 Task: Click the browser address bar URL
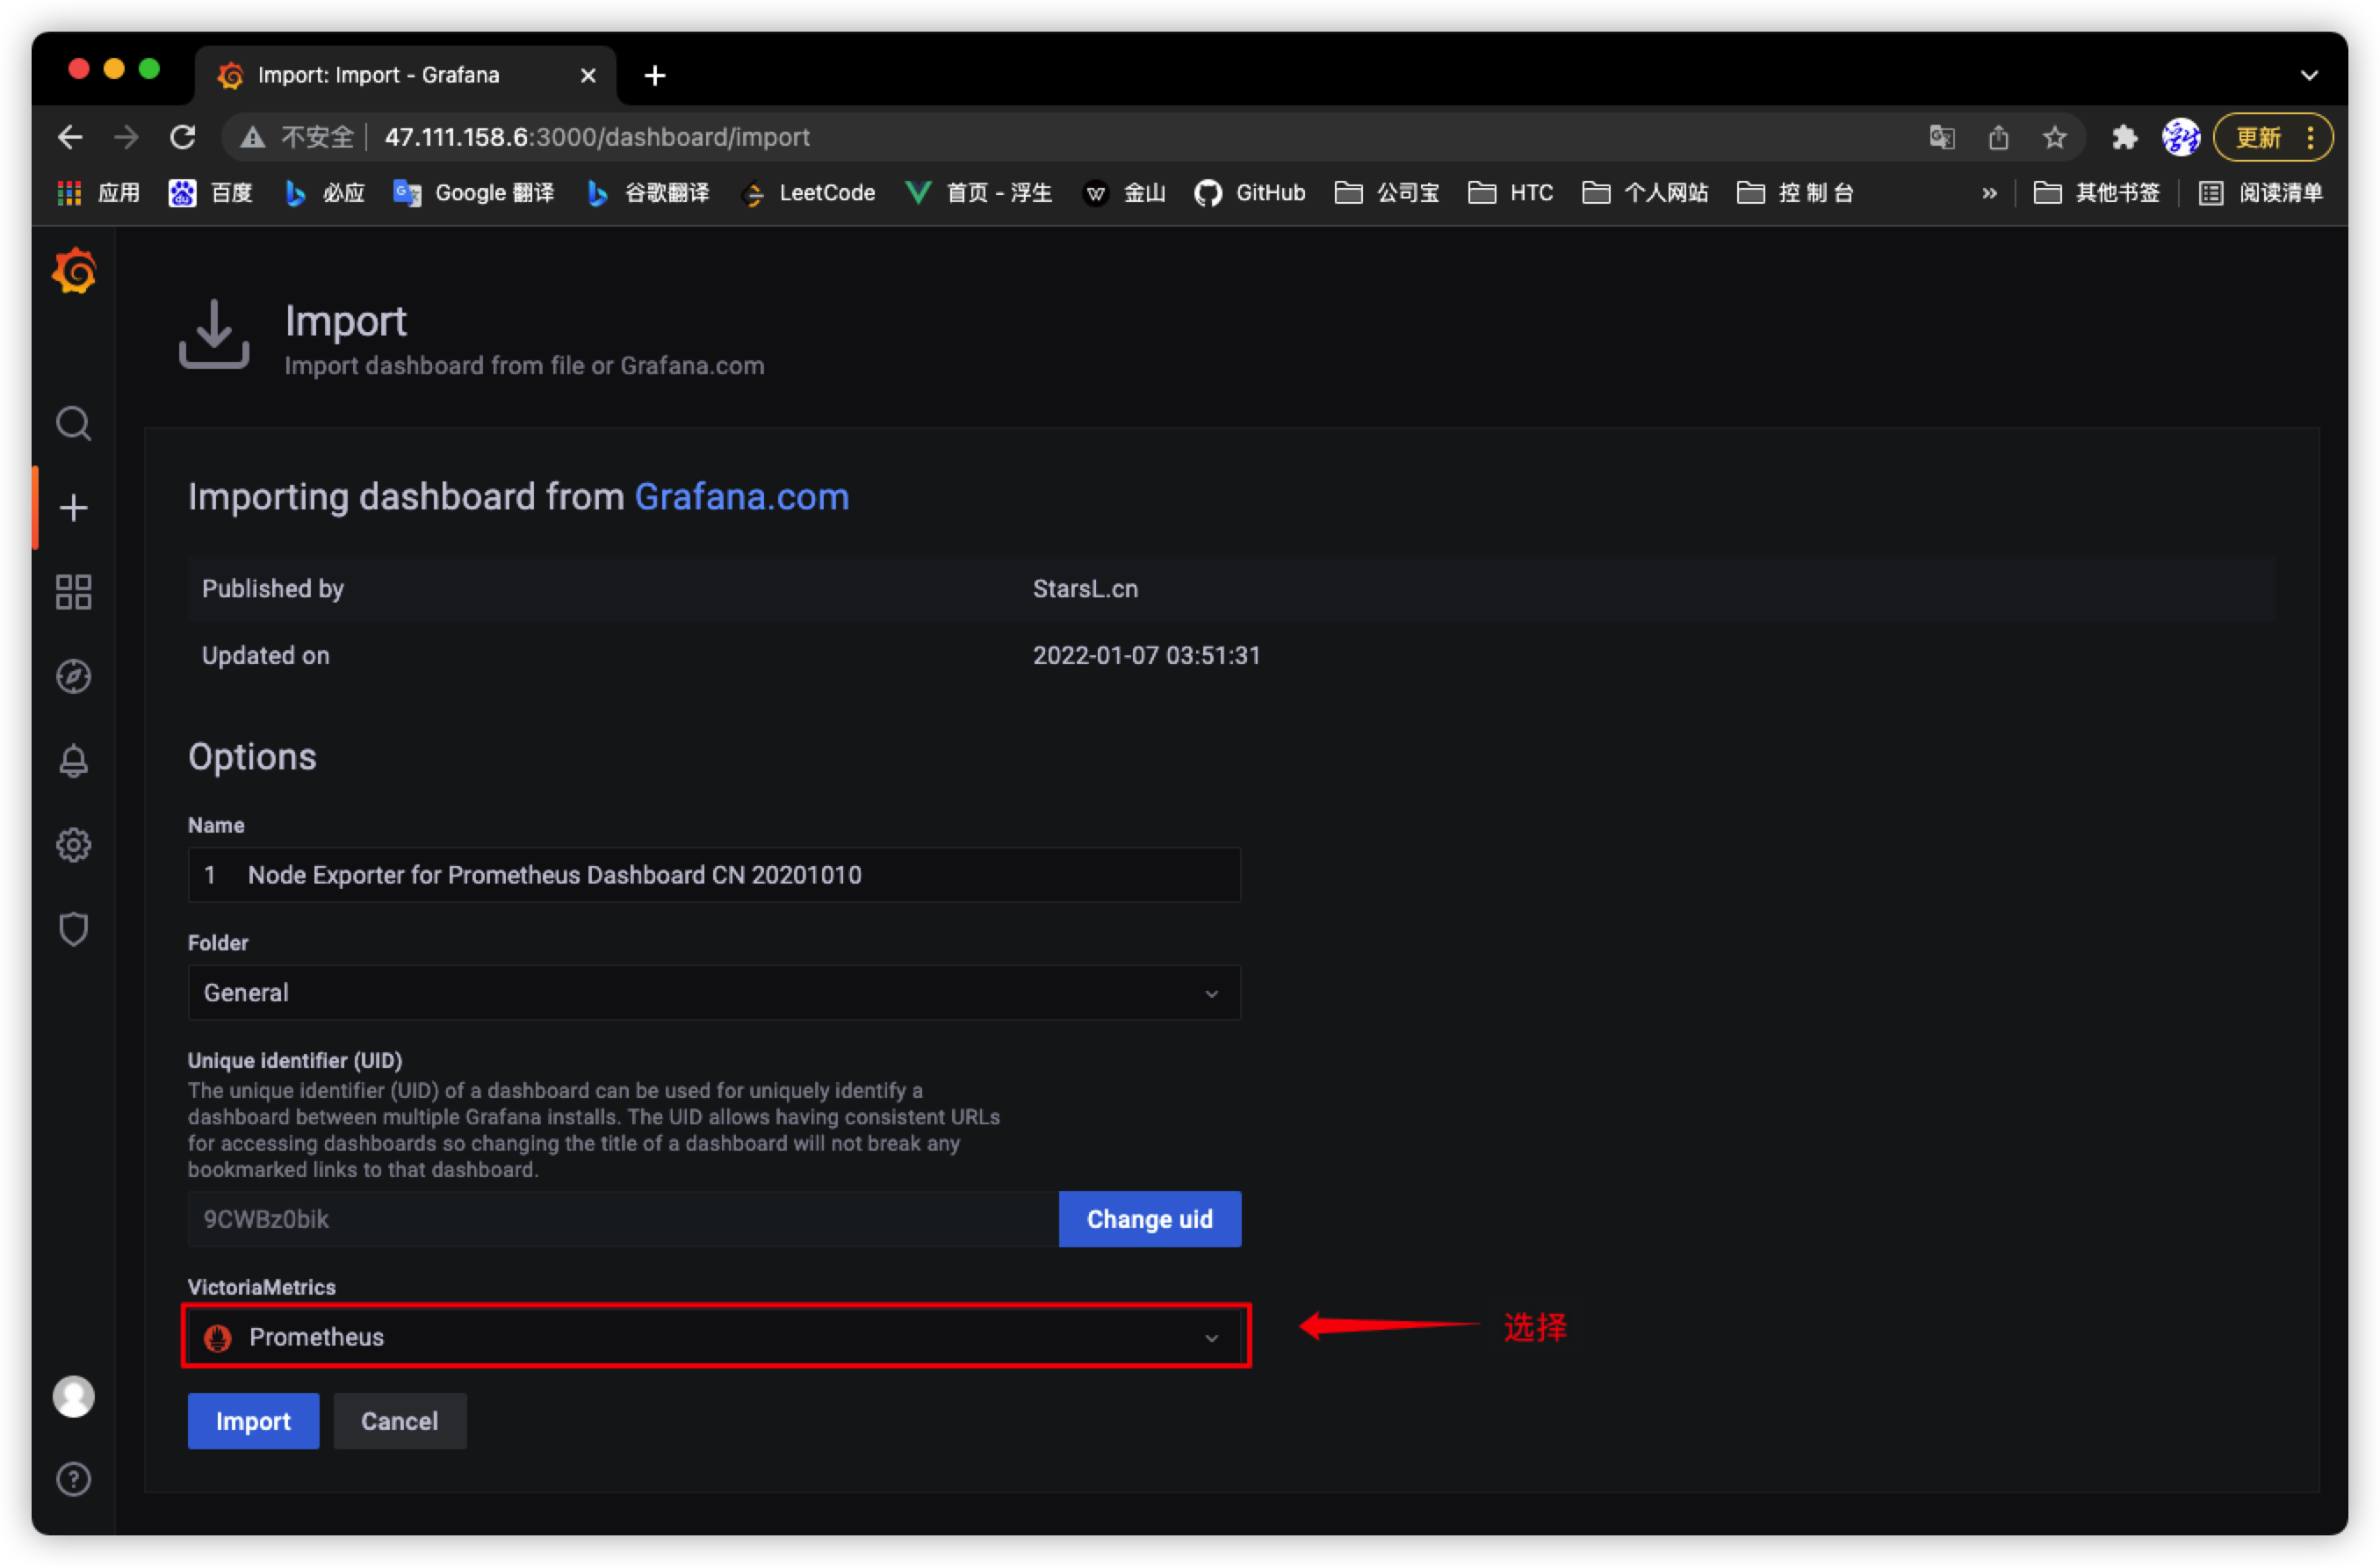(597, 137)
